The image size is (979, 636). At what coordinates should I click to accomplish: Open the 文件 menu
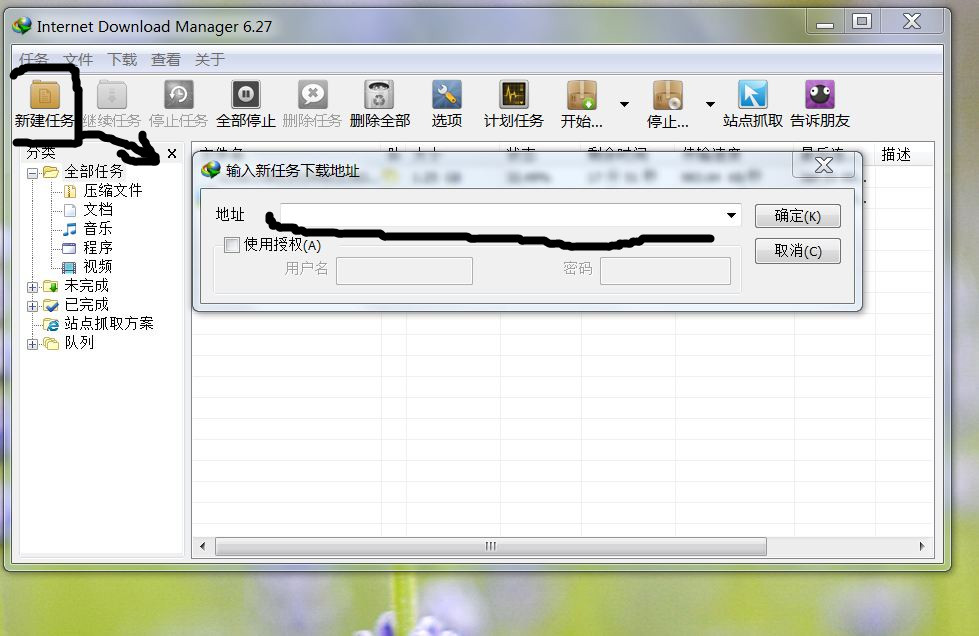[x=78, y=59]
